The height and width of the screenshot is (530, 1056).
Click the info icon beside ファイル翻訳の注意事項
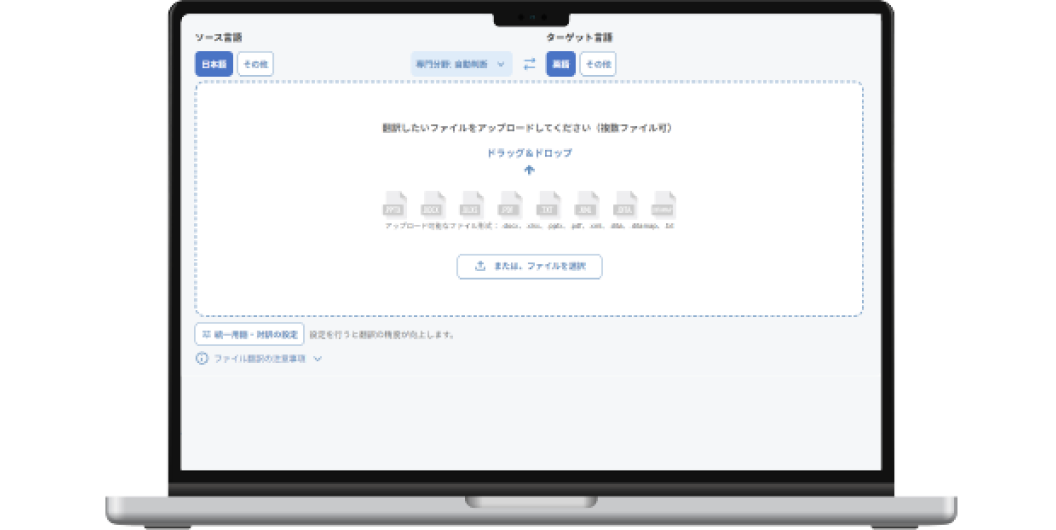pyautogui.click(x=202, y=358)
